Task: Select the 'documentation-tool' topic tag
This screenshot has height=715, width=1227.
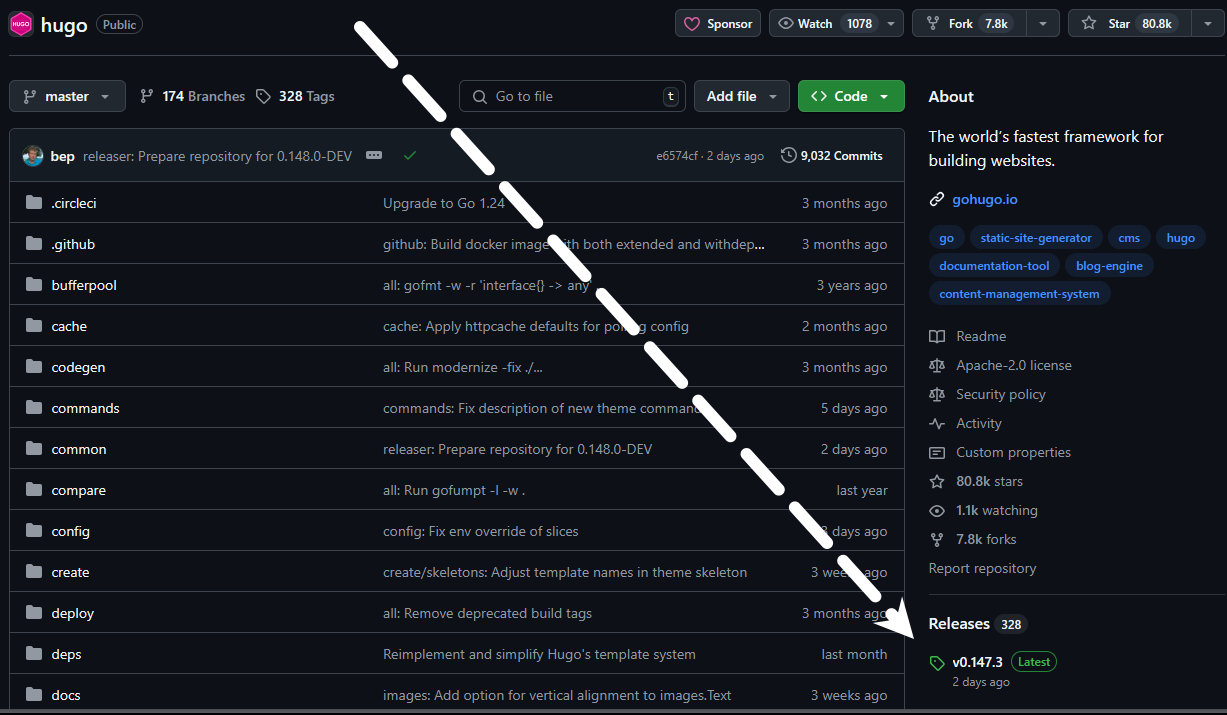Action: point(994,266)
